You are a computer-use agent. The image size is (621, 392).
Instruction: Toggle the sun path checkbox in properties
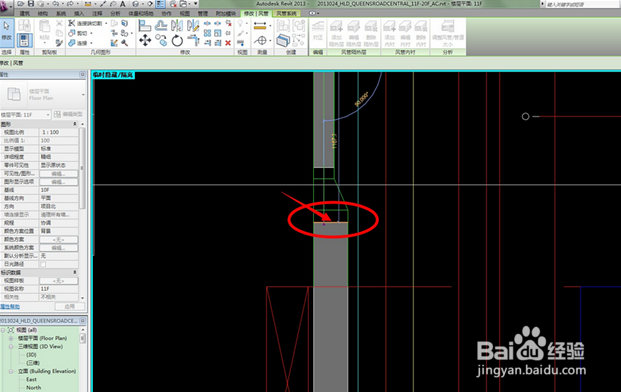(43, 264)
